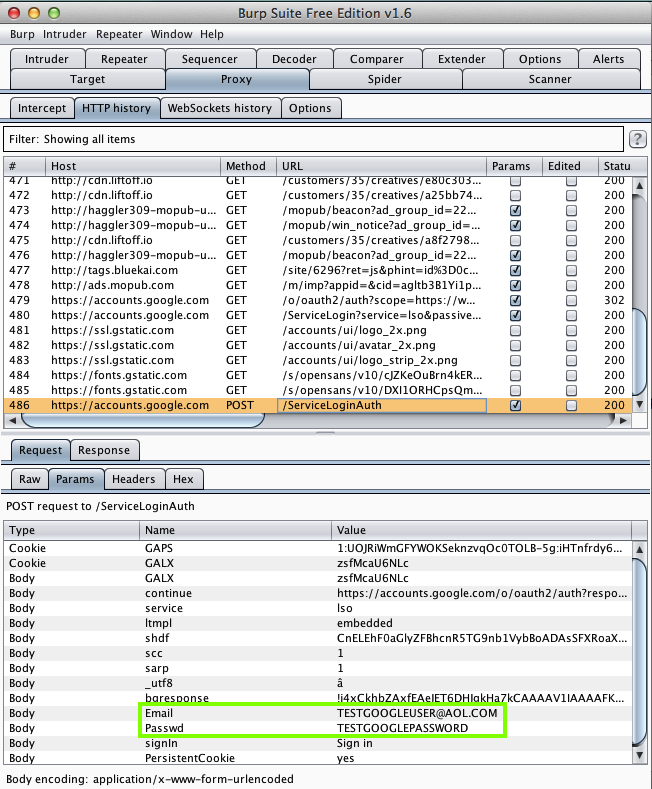Toggle Params checkbox for request 471
This screenshot has height=789, width=652.
click(515, 181)
